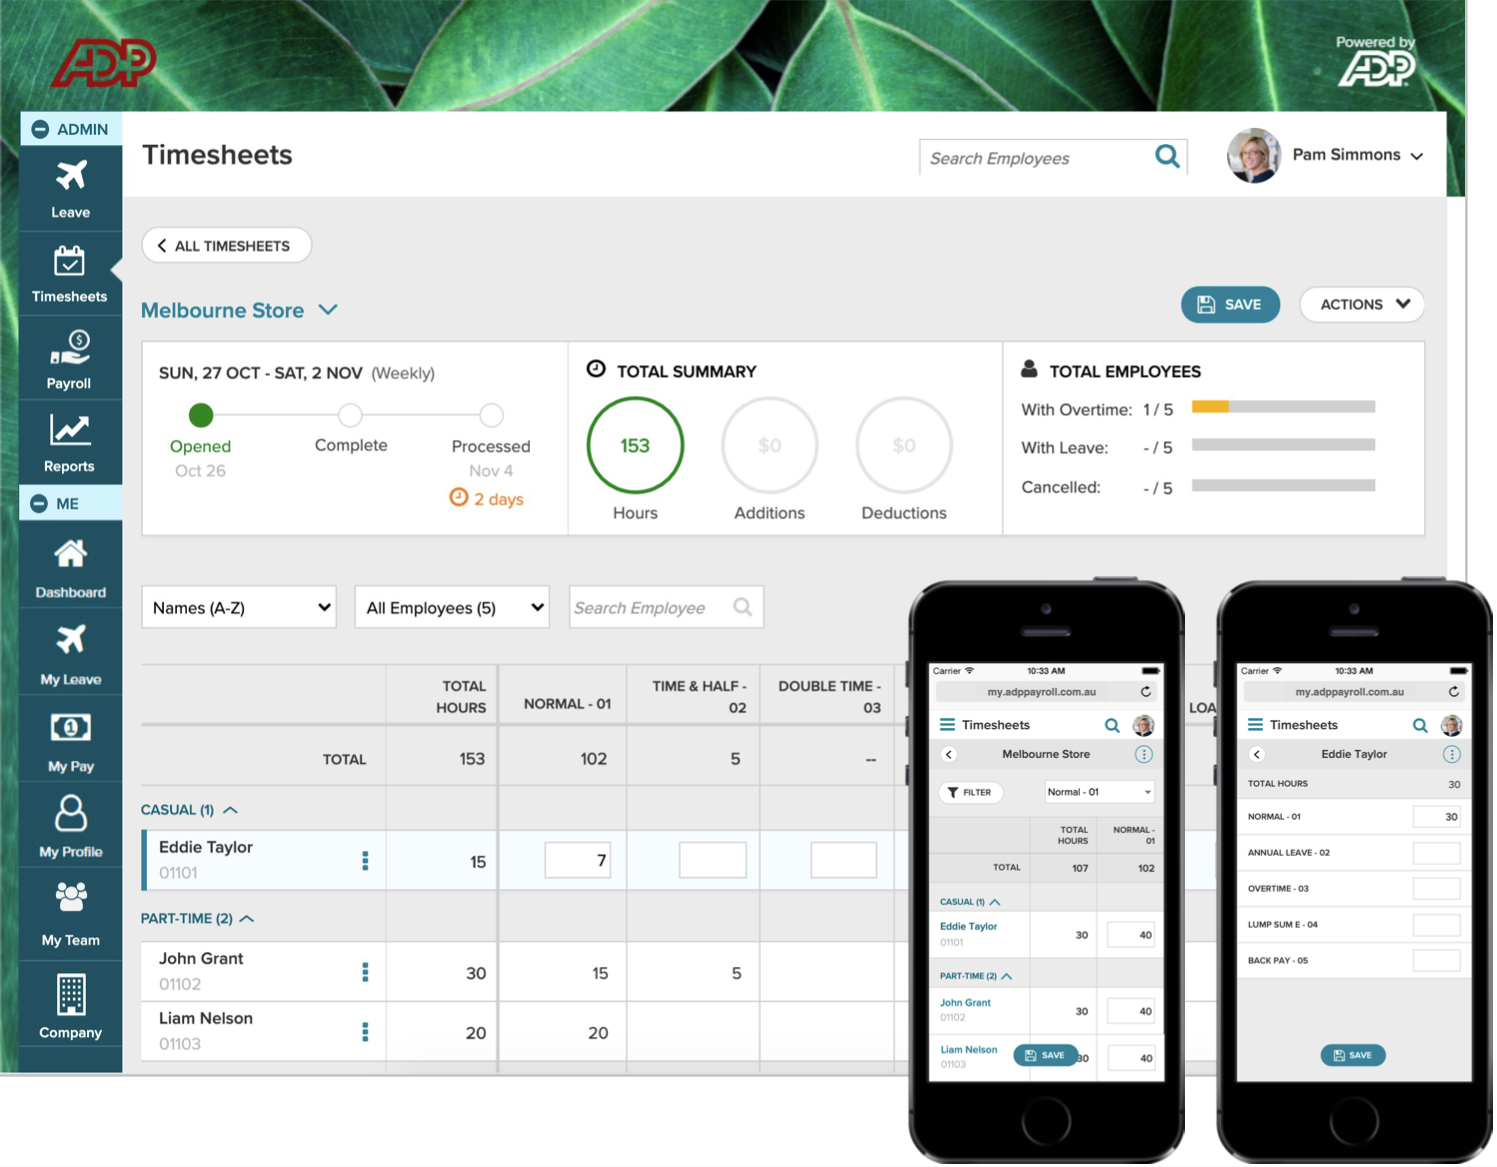Click Eddie Taylor Normal - 01 hours field
The height and width of the screenshot is (1167, 1497).
(x=577, y=861)
